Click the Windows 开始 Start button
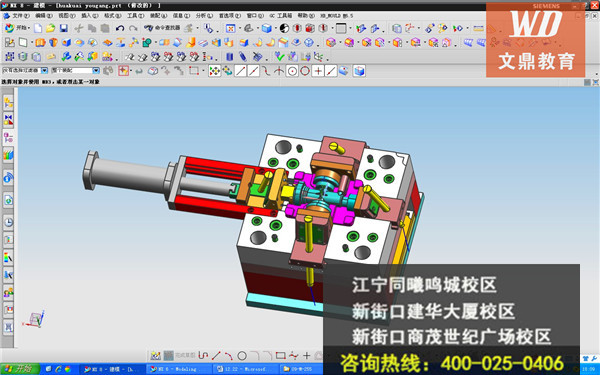This screenshot has width=600, height=375. [20, 369]
